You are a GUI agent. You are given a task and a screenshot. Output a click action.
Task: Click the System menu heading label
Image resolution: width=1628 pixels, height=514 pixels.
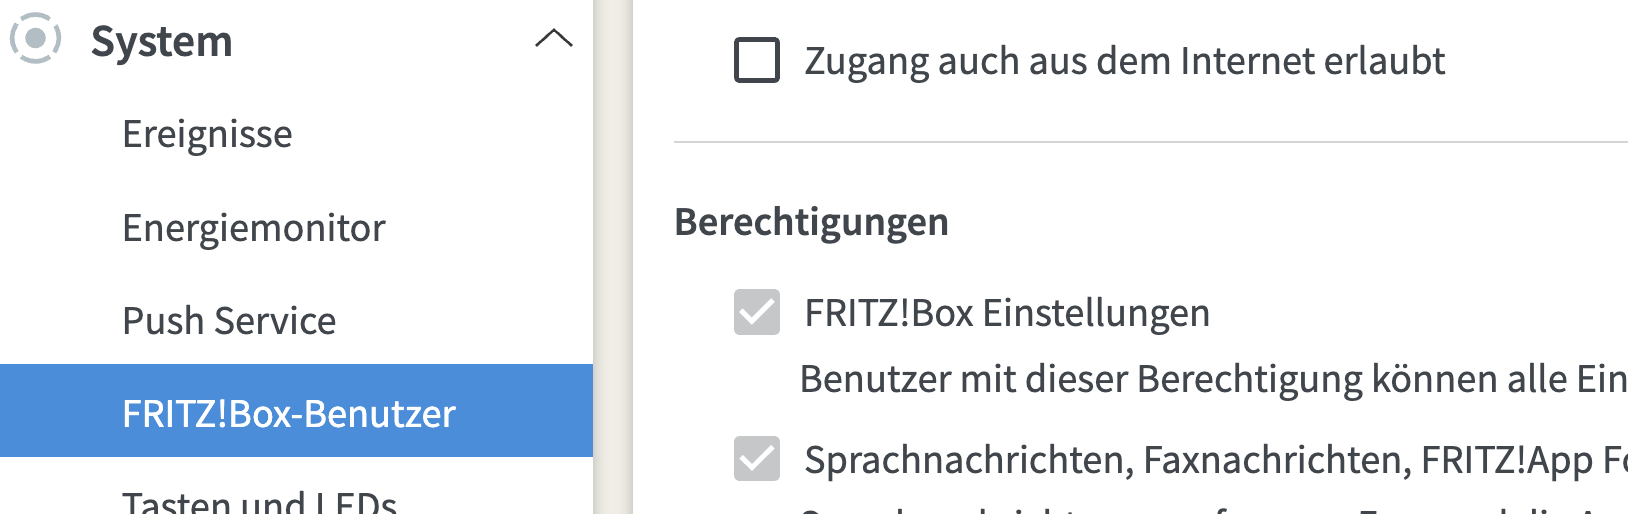[x=161, y=42]
